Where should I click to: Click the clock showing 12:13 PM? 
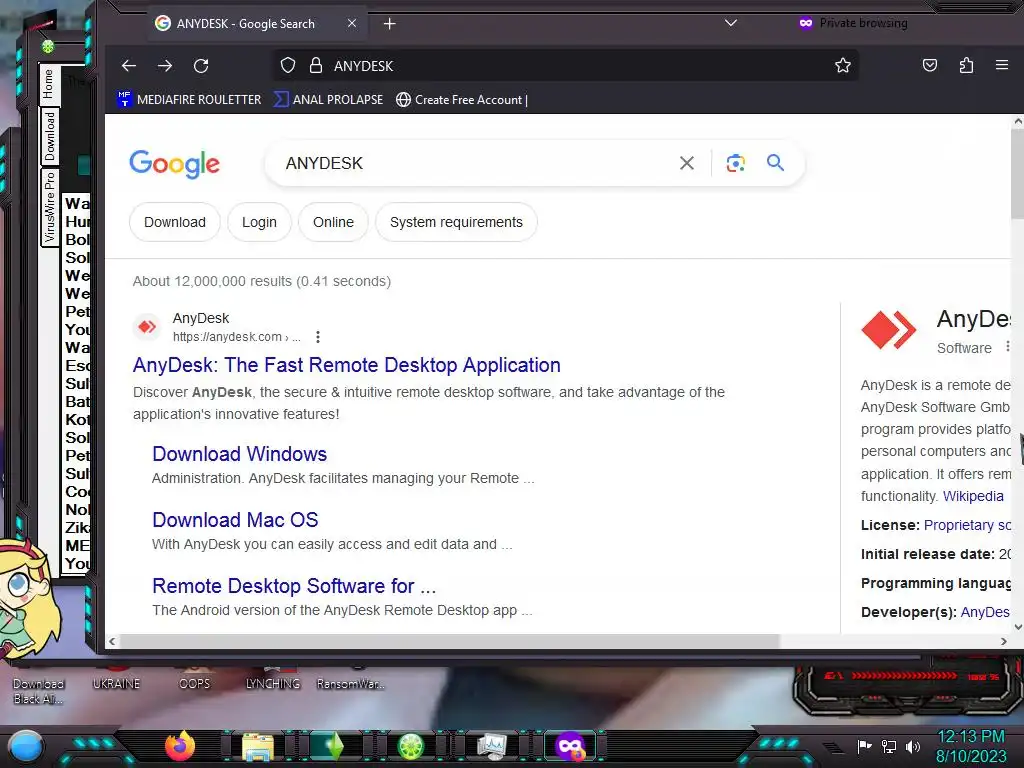(x=971, y=737)
